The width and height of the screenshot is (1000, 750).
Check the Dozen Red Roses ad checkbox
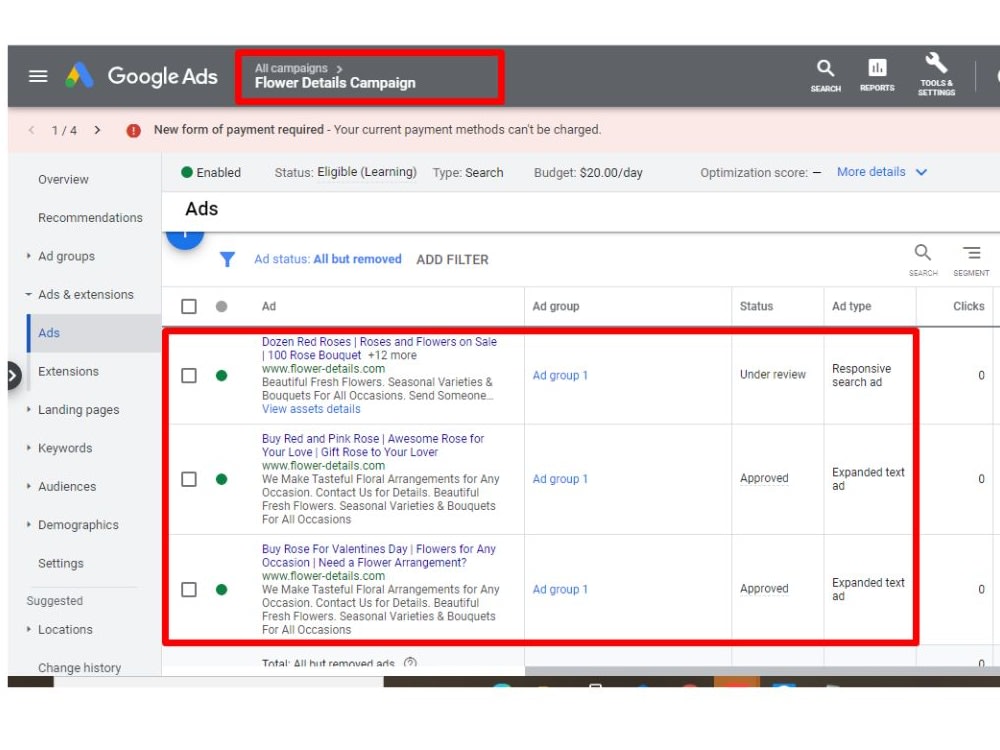pyautogui.click(x=189, y=376)
